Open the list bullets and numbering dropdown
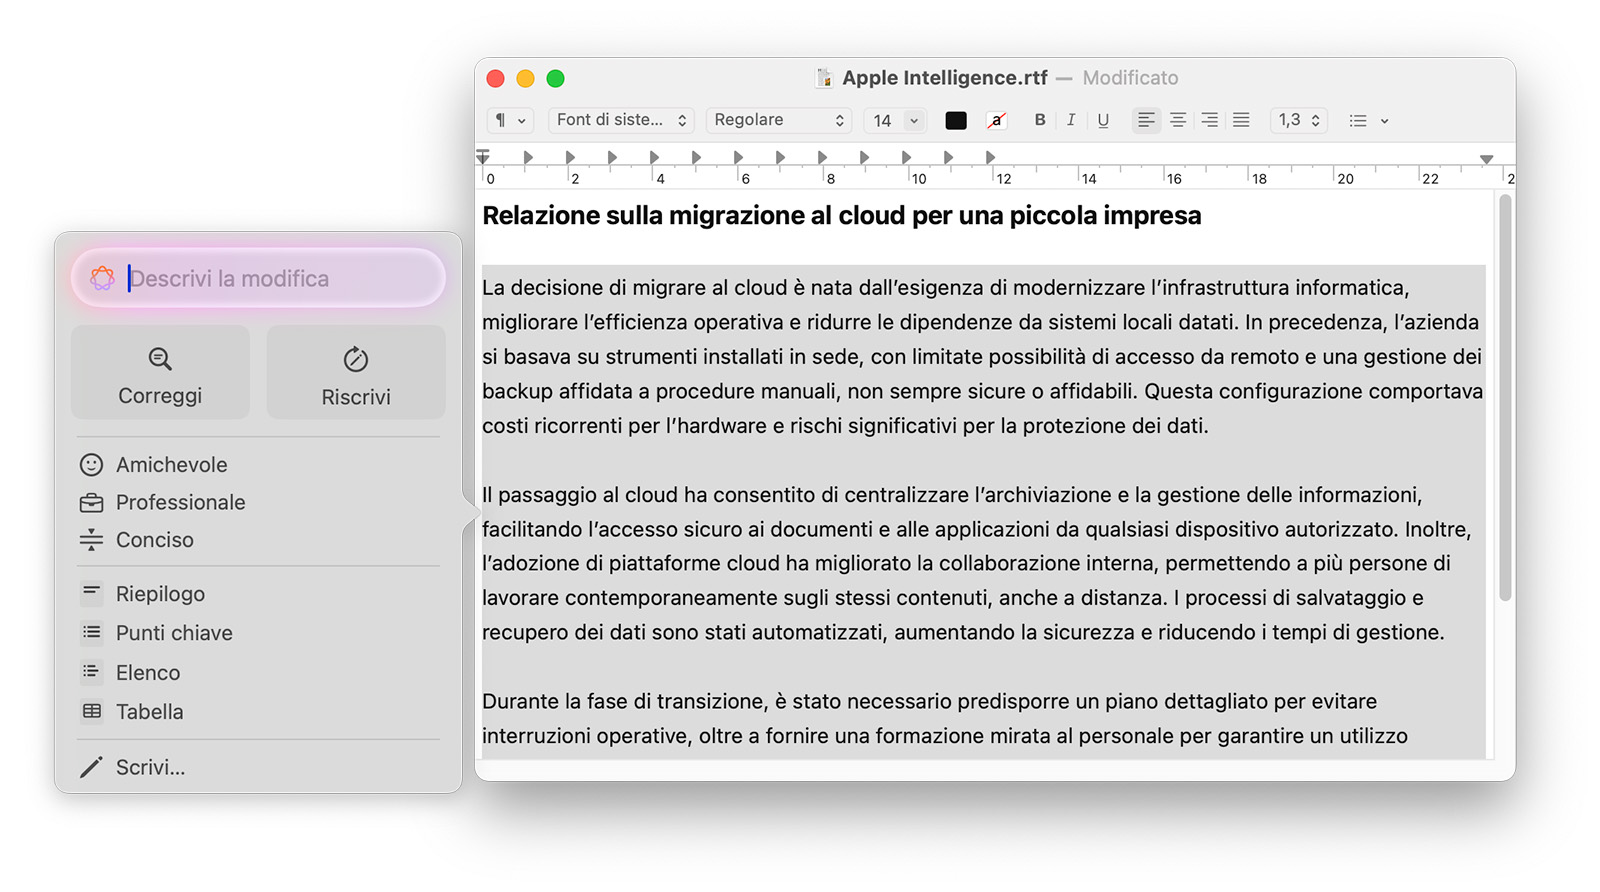This screenshot has height=892, width=1600. coord(1368,120)
